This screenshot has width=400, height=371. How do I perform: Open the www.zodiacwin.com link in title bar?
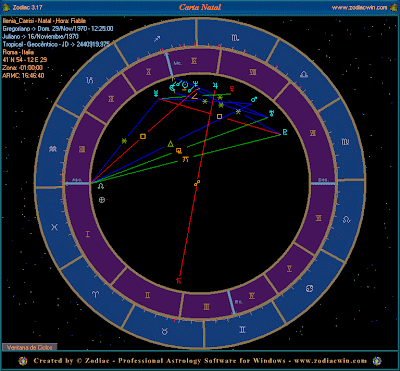359,7
